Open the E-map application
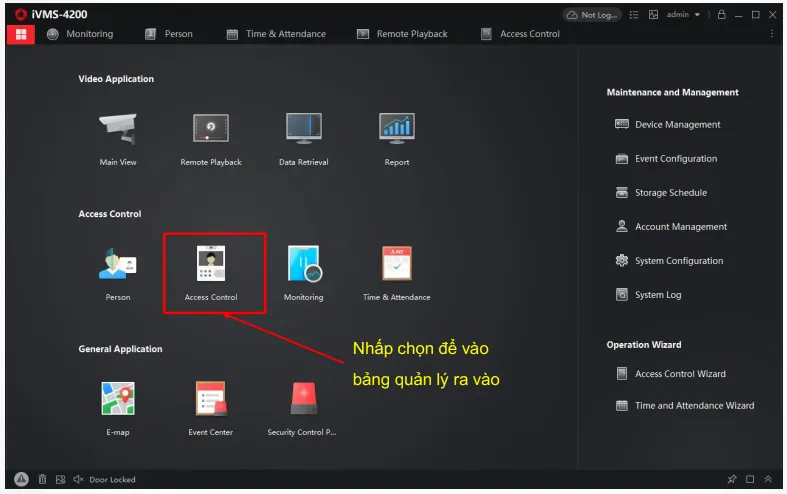The width and height of the screenshot is (787, 494). tap(117, 399)
